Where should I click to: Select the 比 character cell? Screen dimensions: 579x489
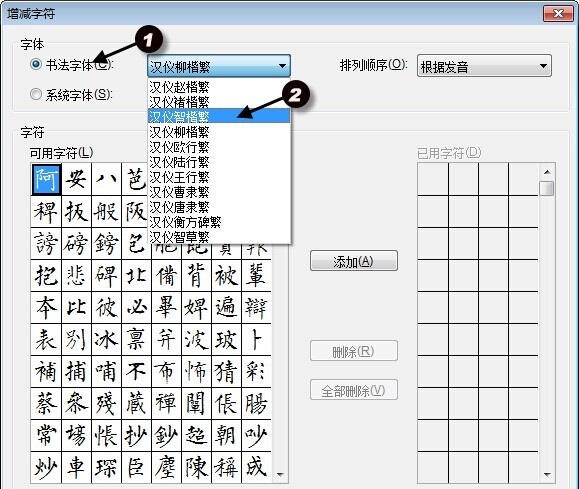pos(76,308)
